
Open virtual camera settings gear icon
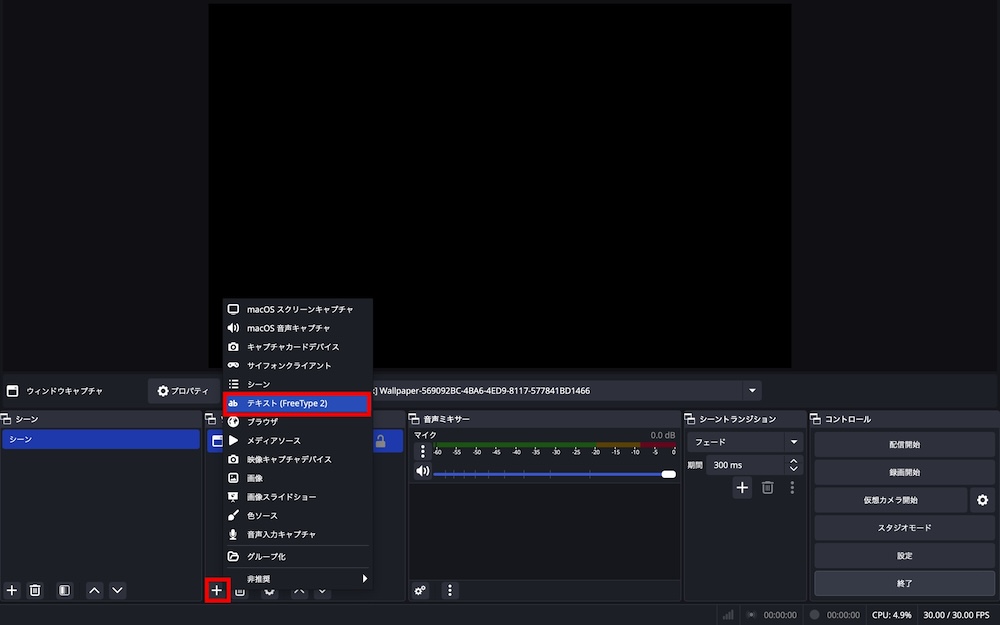pos(983,500)
